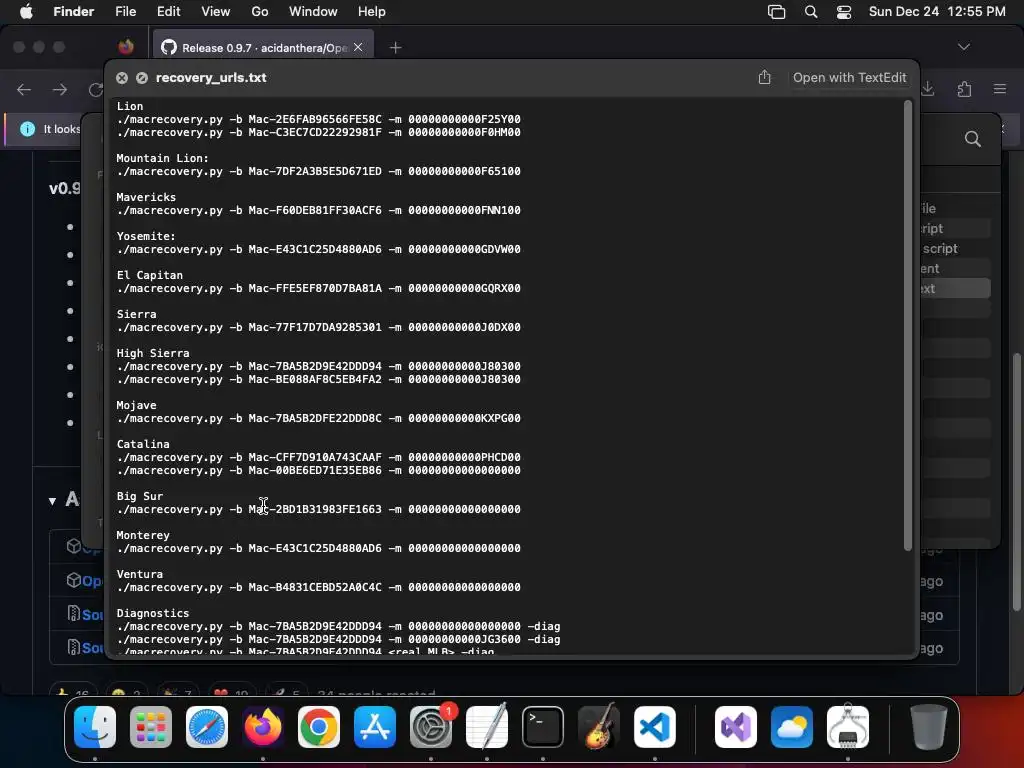
Task: Open the Go menu
Action: (260, 12)
